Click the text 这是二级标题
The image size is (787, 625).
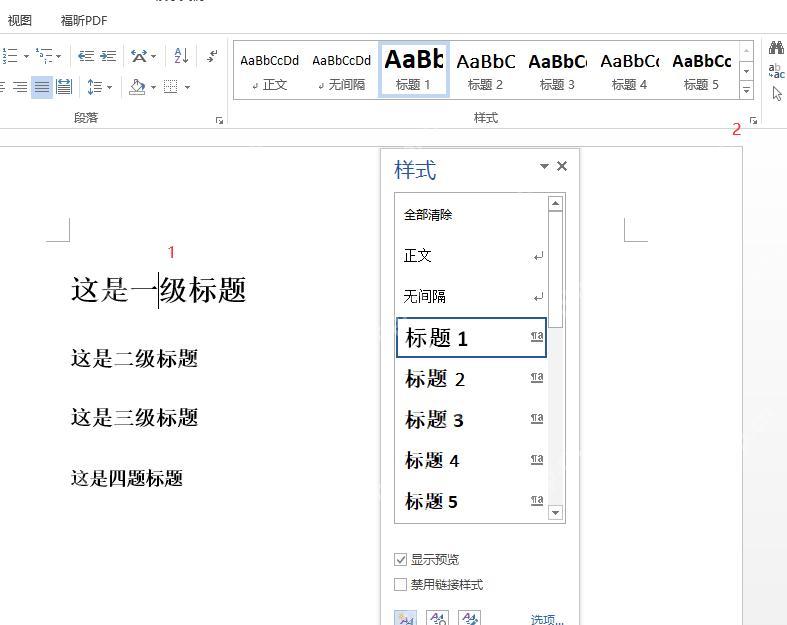coord(135,358)
